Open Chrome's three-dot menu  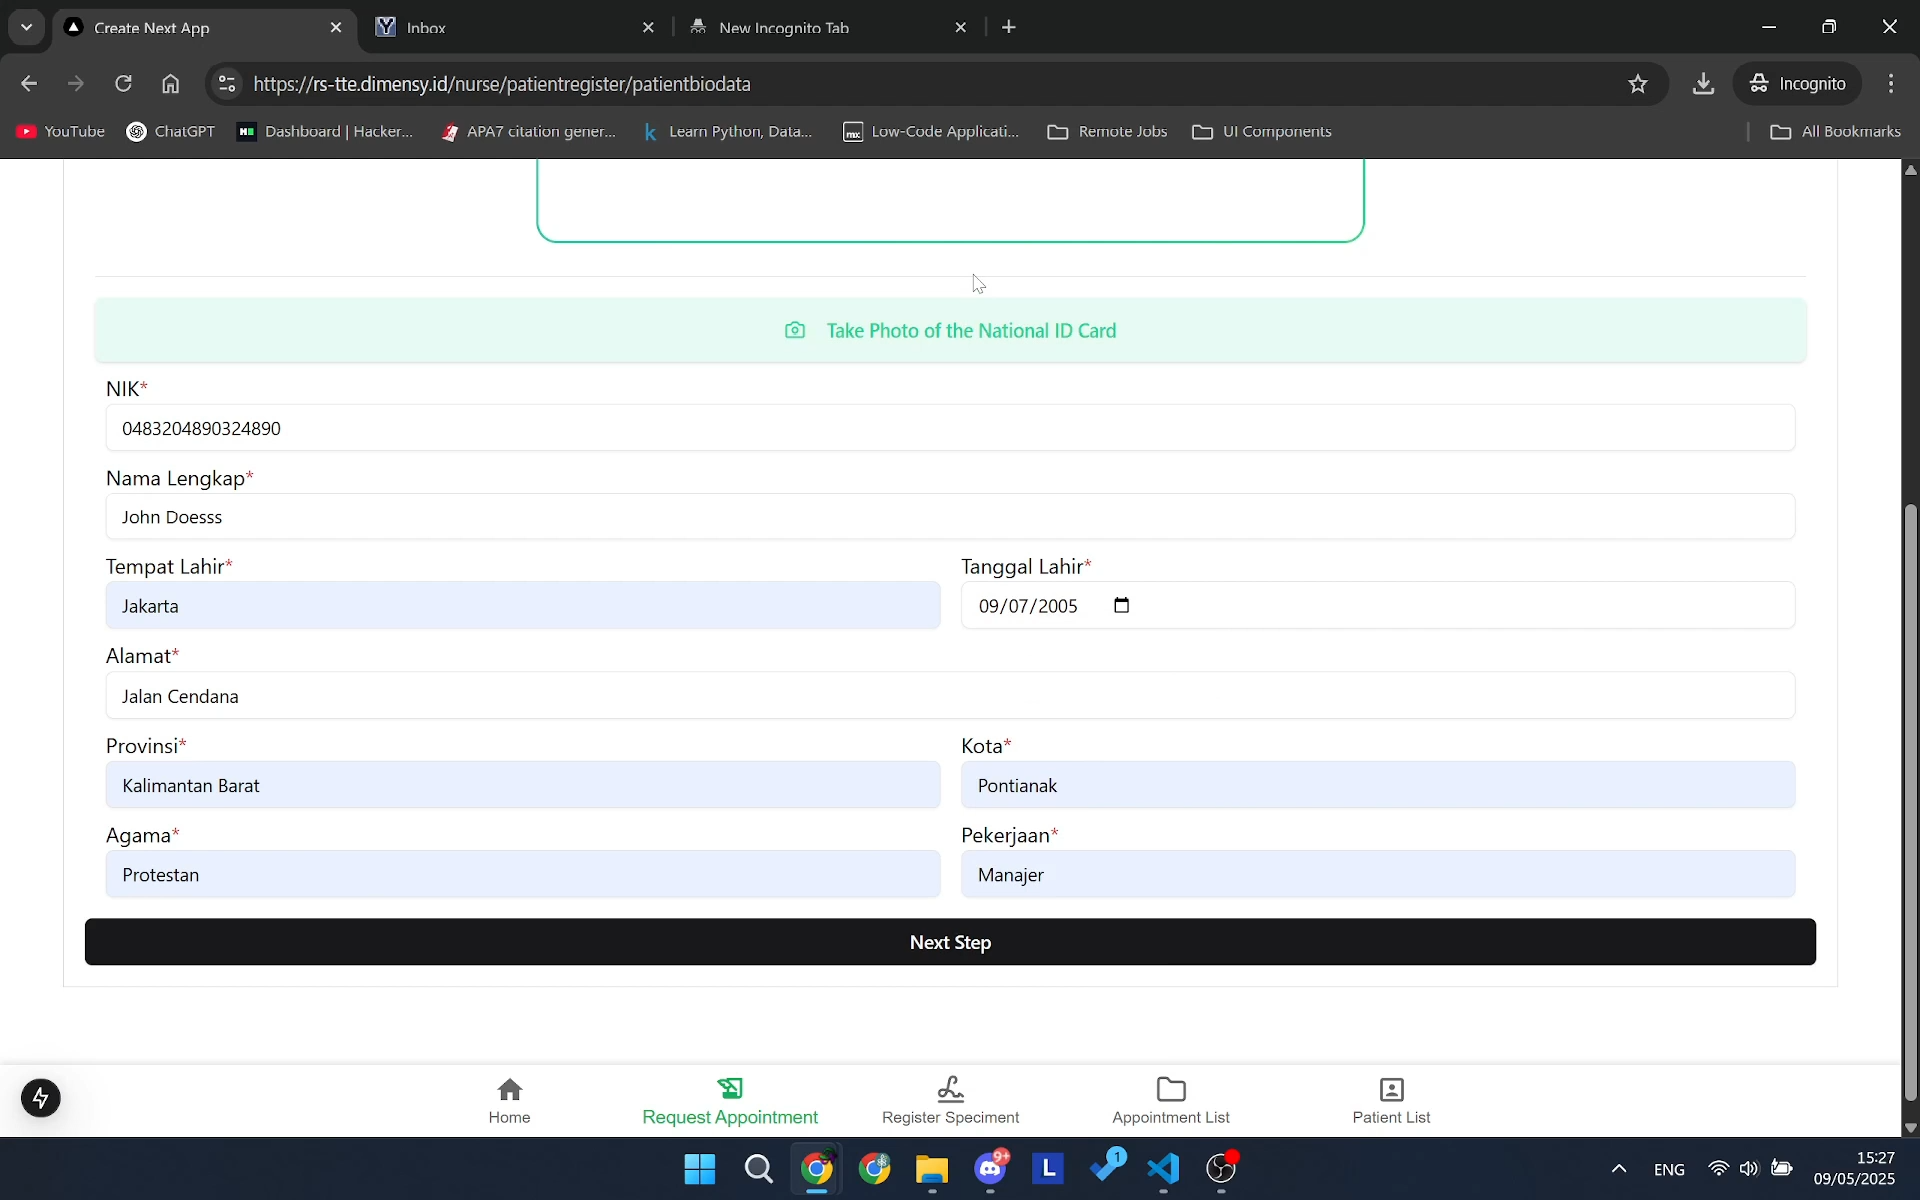pyautogui.click(x=1891, y=83)
